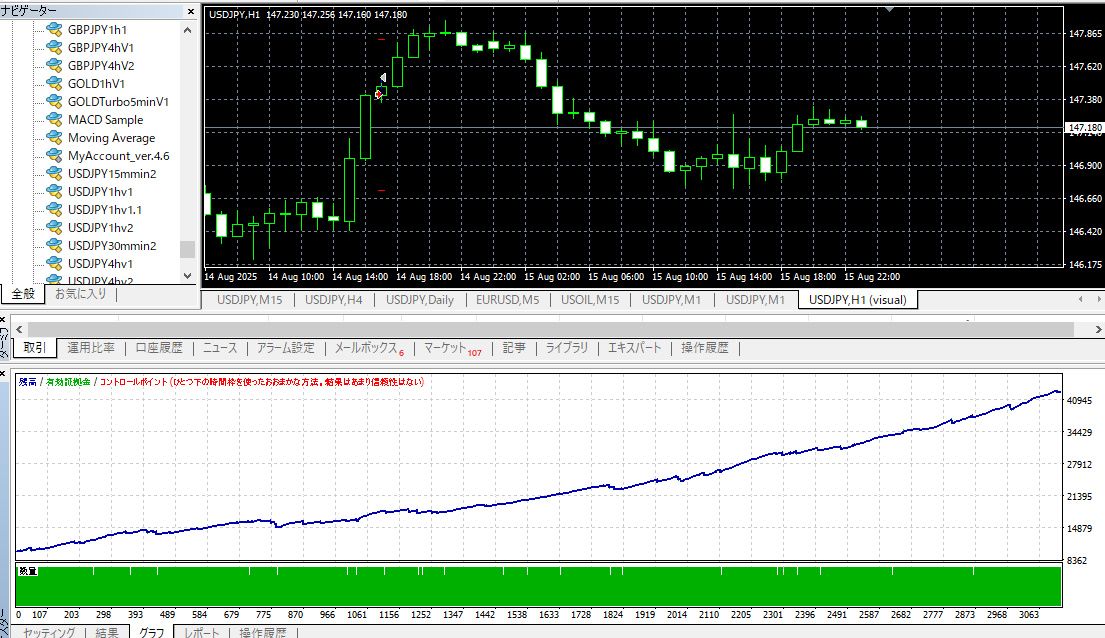Open the EURUSD,M5 chart tab

pyautogui.click(x=507, y=300)
